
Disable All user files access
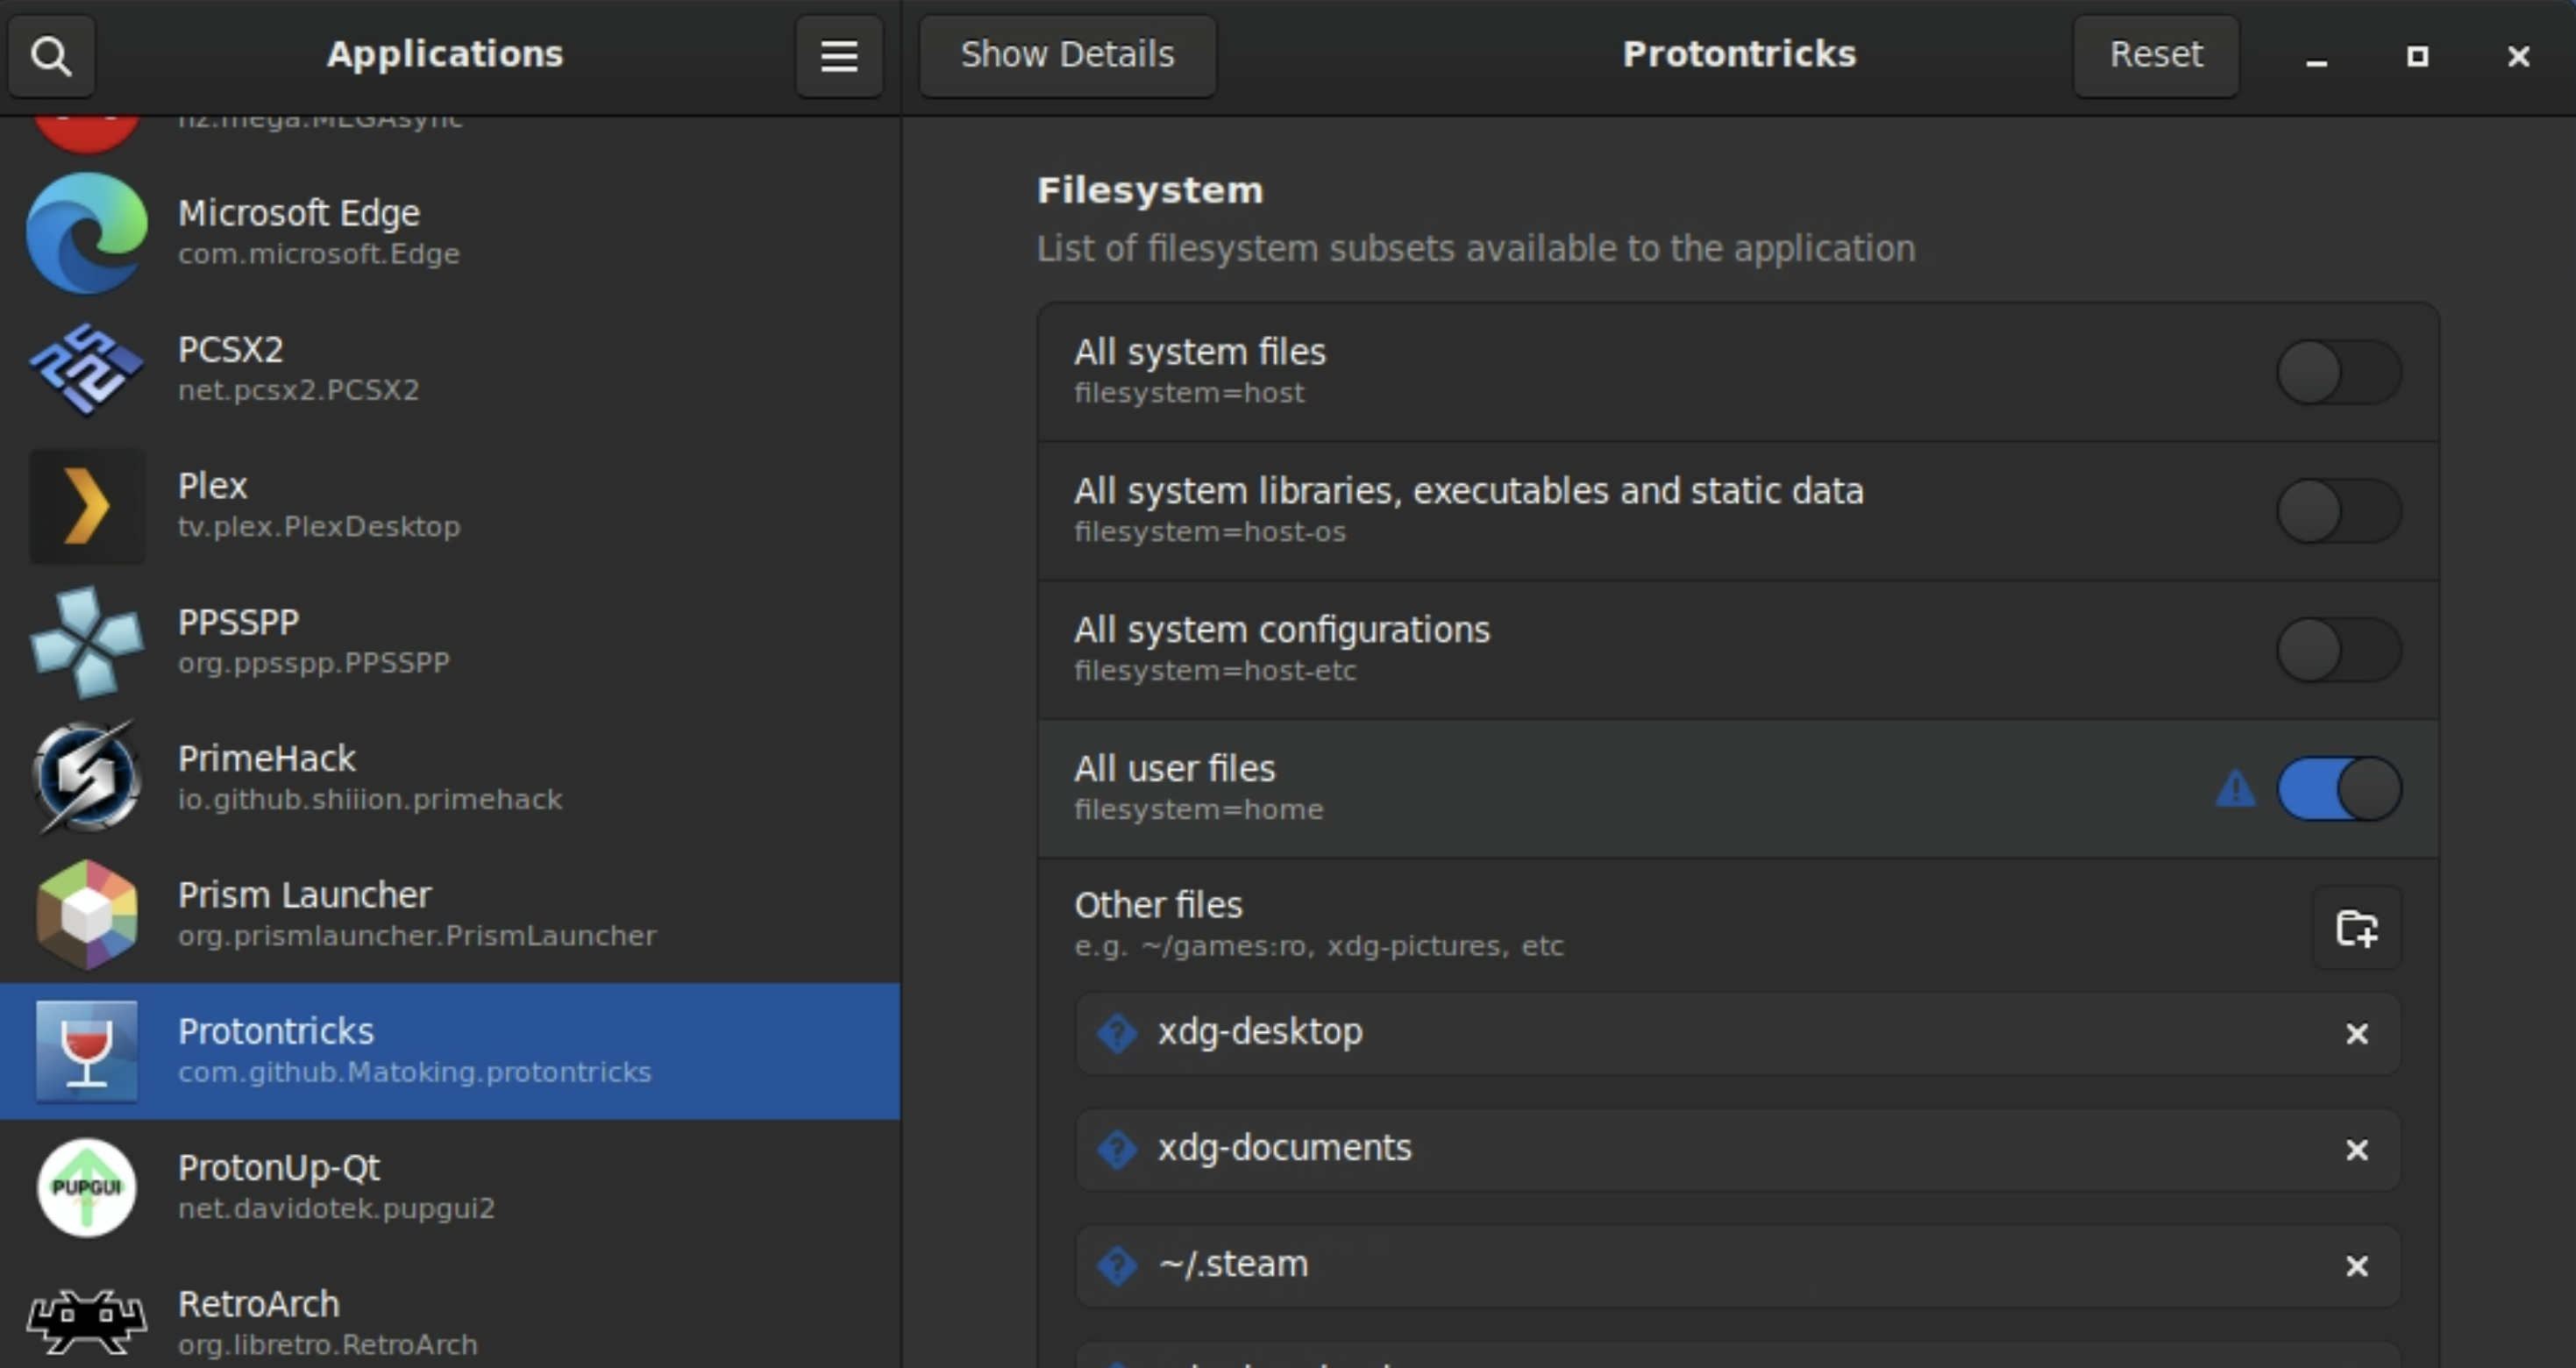pos(2338,789)
